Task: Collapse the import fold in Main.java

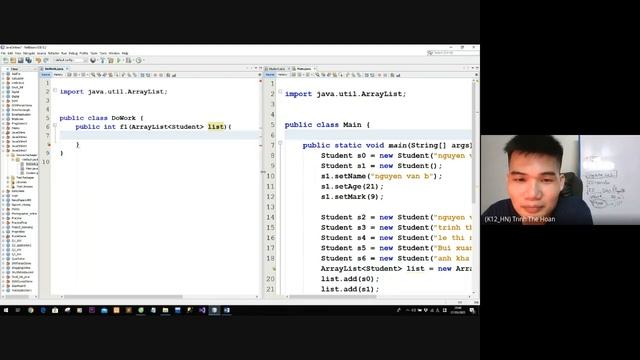Action: click(280, 92)
